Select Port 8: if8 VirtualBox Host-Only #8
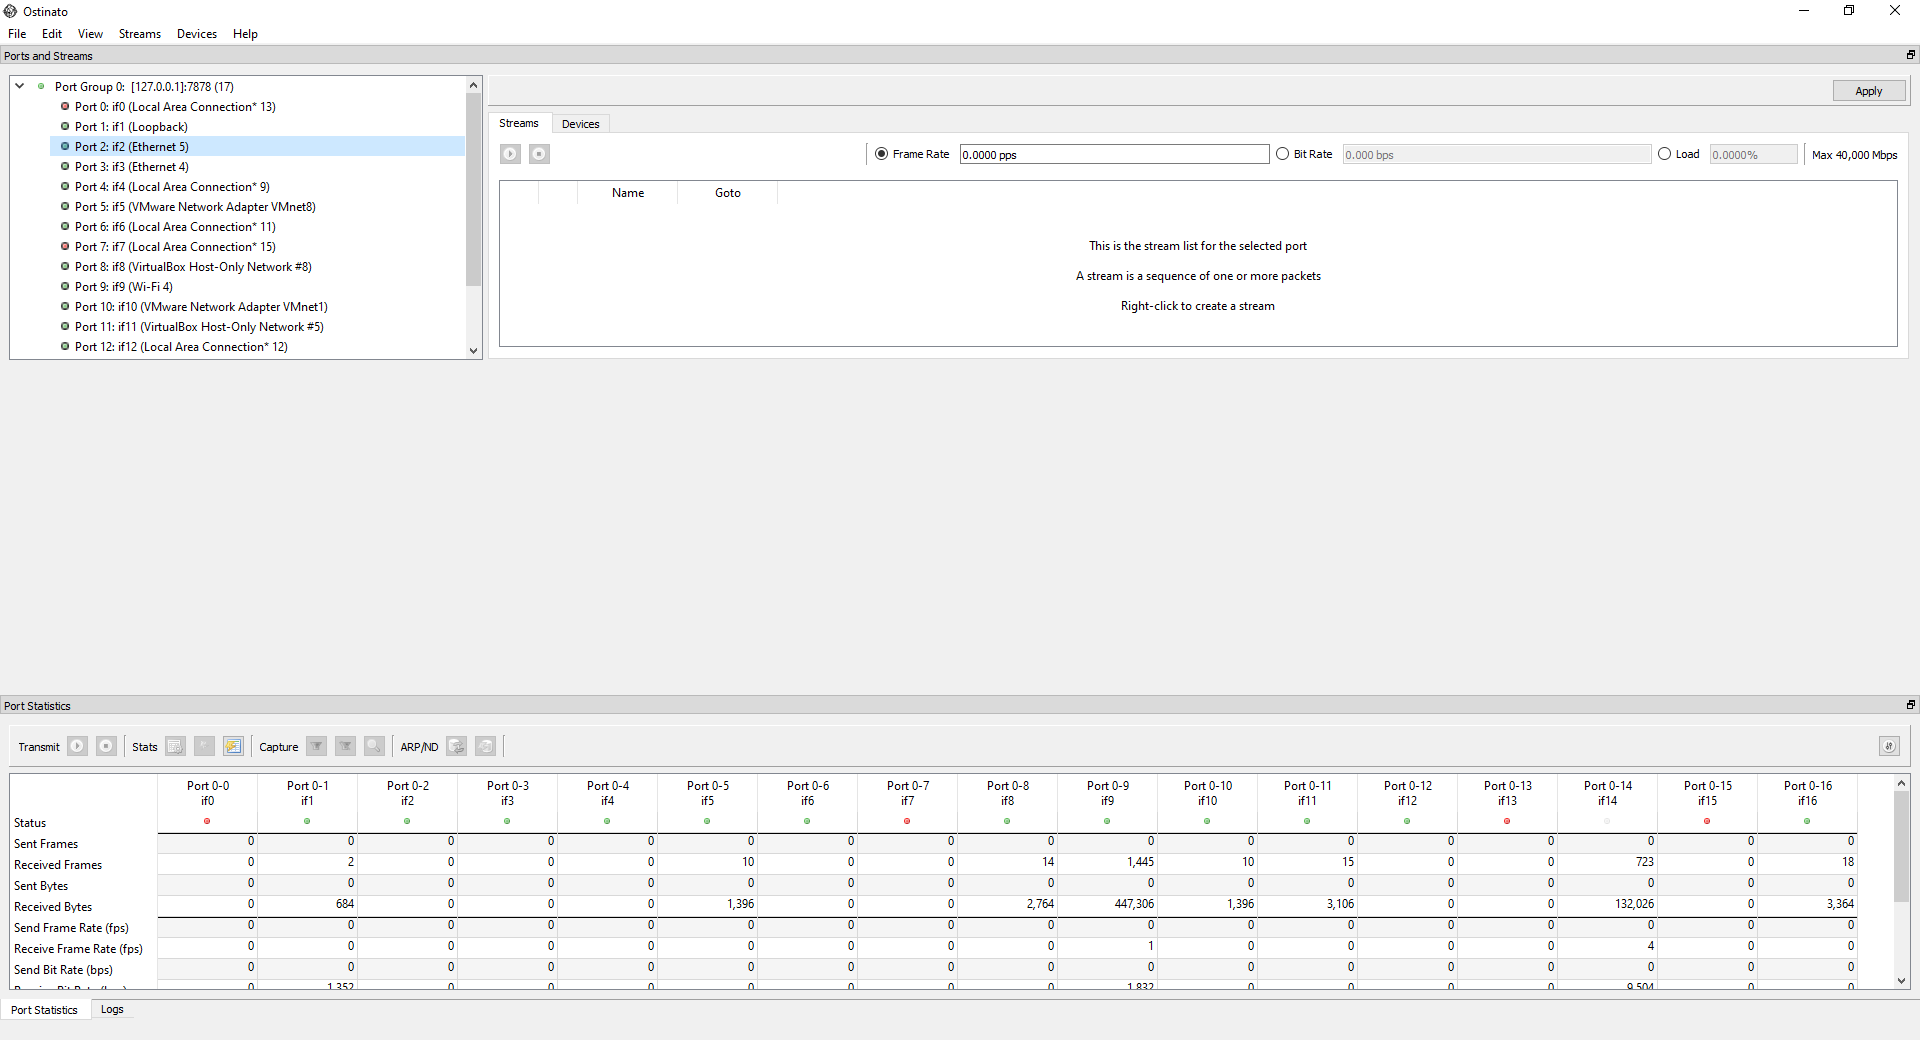The height and width of the screenshot is (1040, 1920). (x=193, y=266)
